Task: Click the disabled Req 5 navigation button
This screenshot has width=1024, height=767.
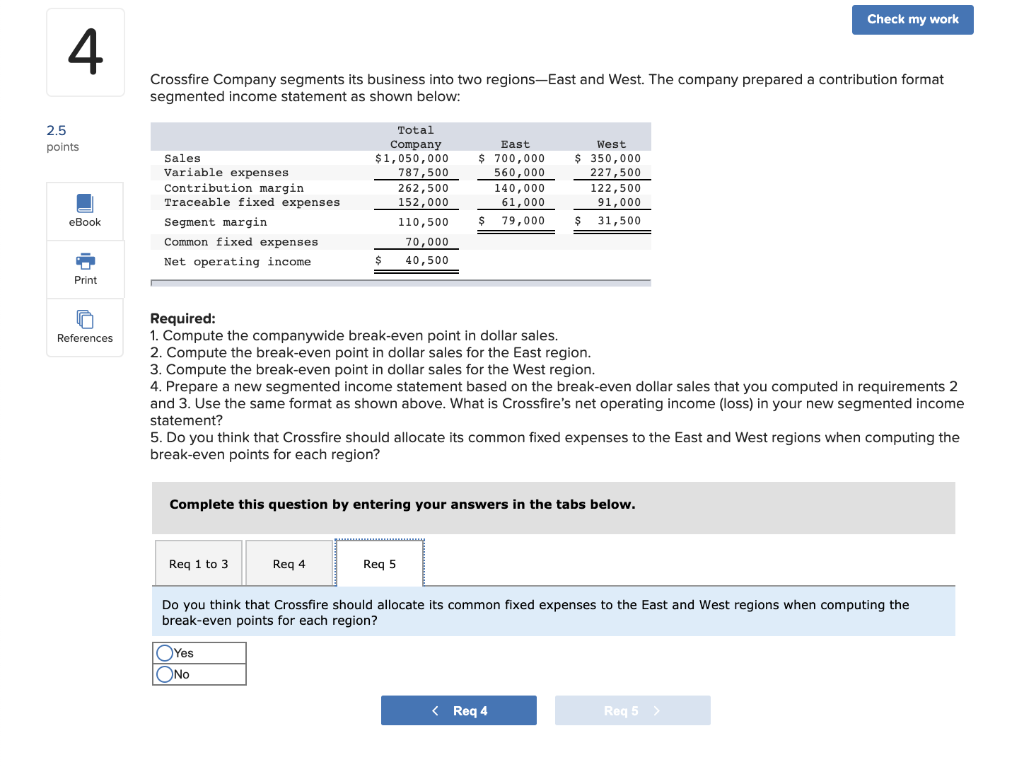Action: click(632, 710)
